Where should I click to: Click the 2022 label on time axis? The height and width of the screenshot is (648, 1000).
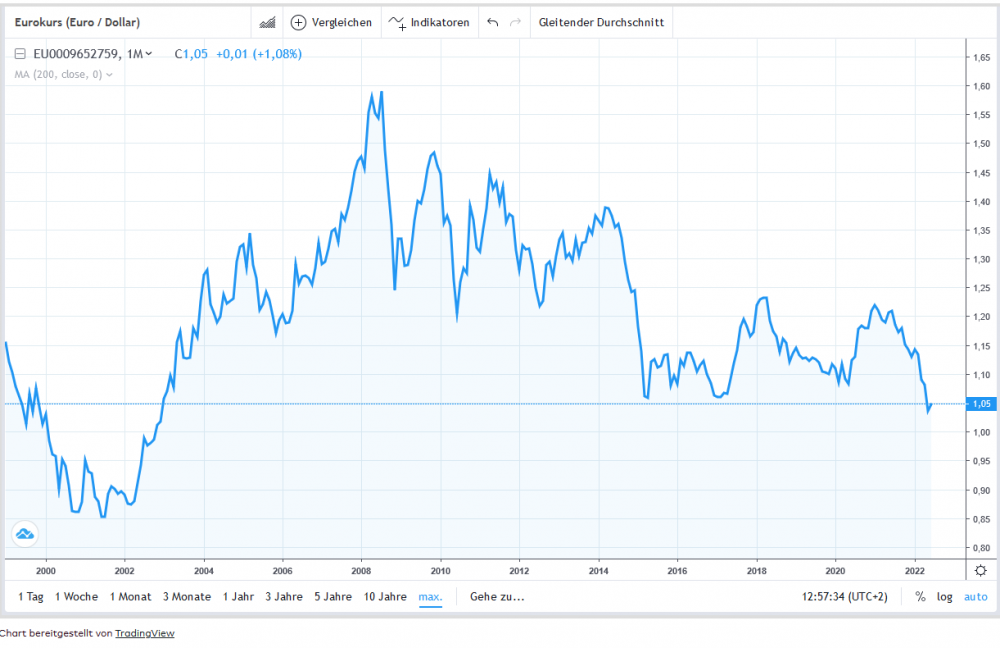coord(915,571)
